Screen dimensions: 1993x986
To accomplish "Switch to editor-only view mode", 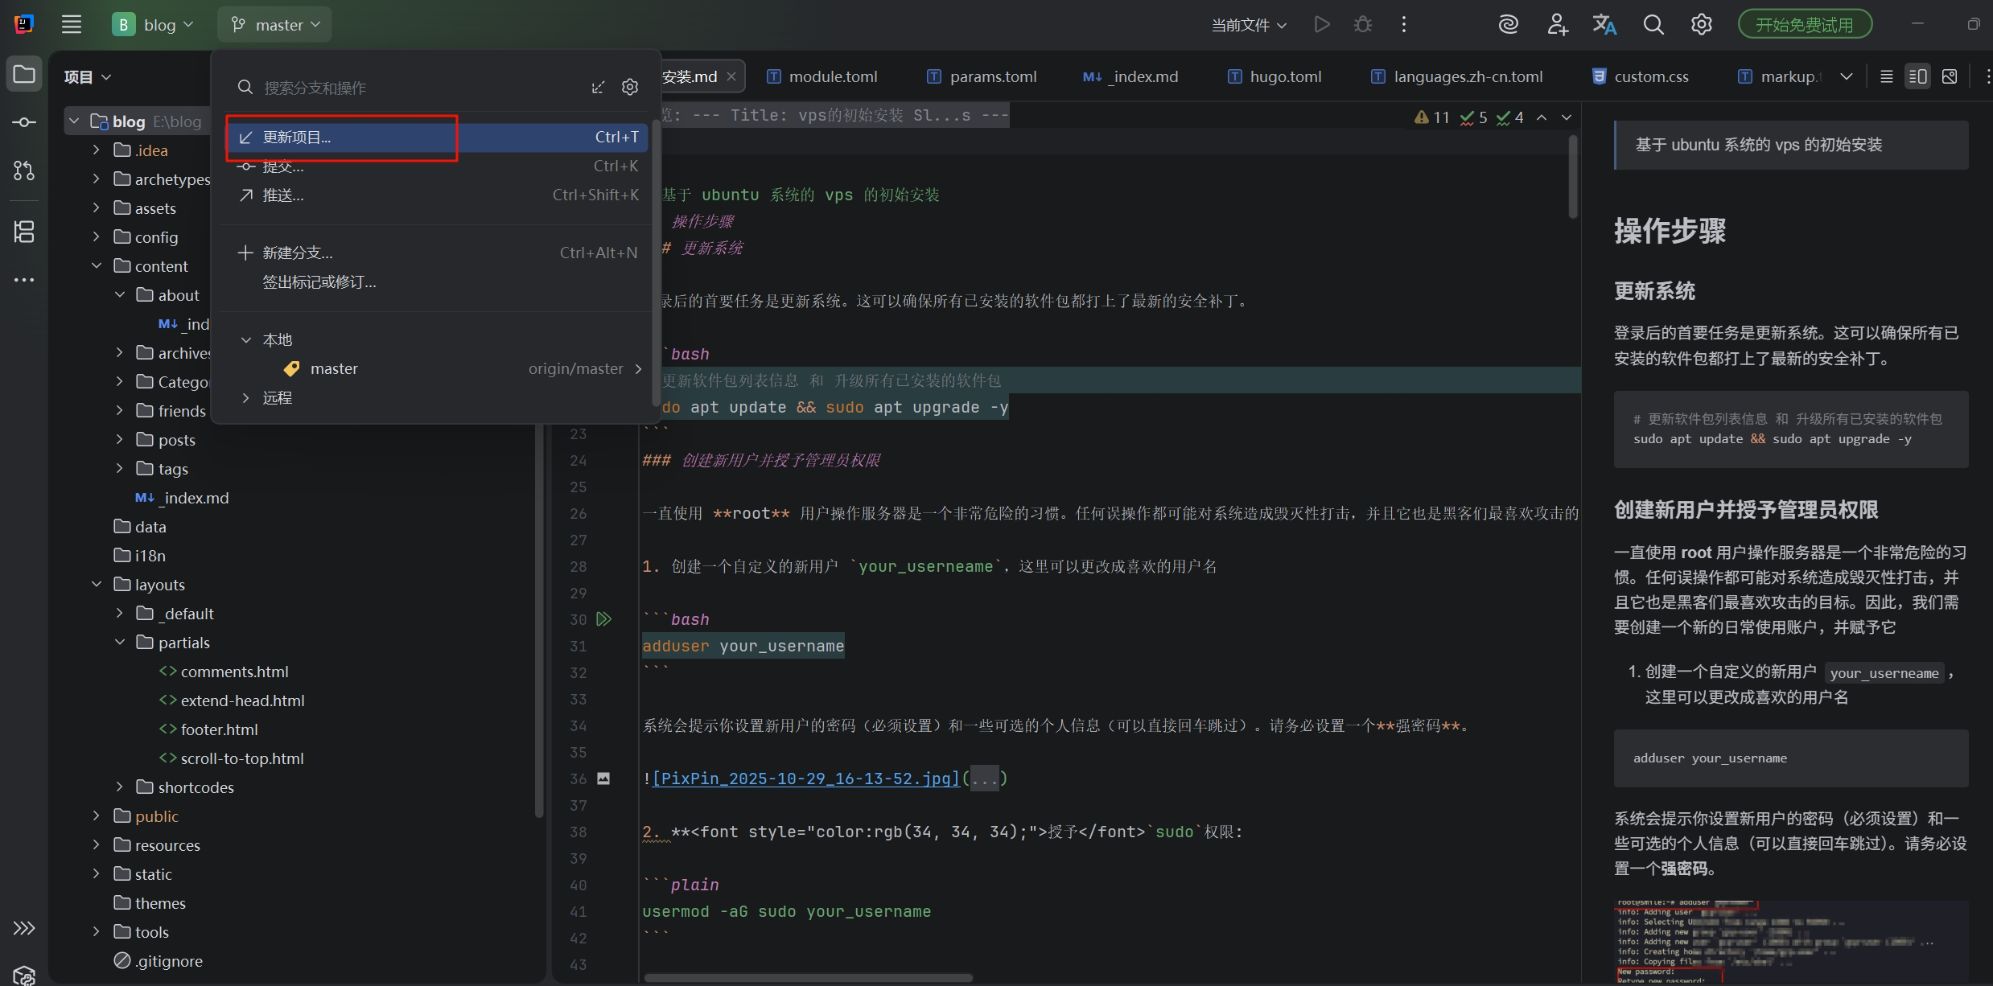I will (x=1886, y=77).
